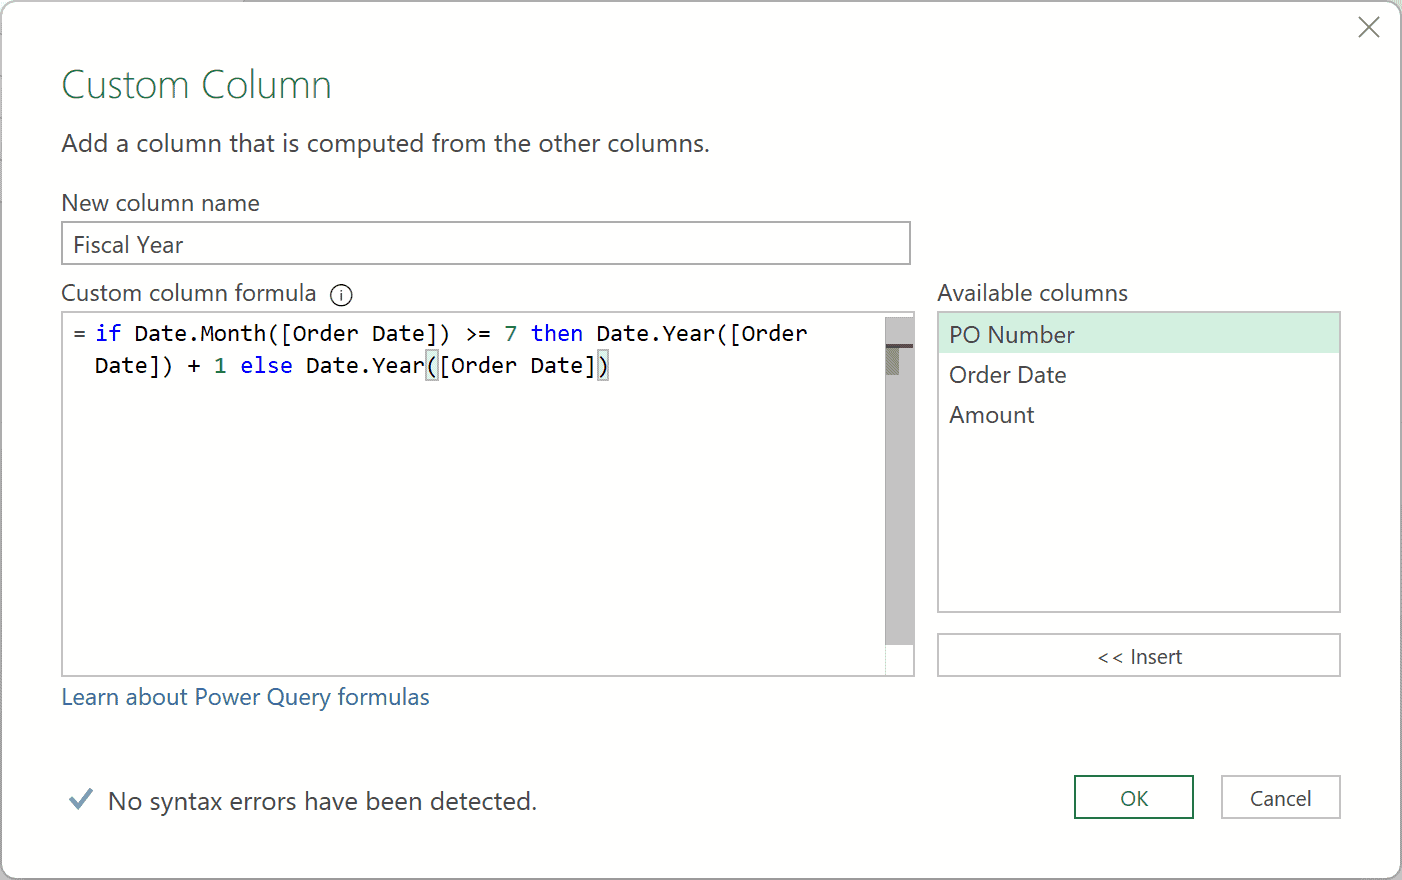Close the Custom Column dialog with X
The width and height of the screenshot is (1402, 880).
point(1369,27)
